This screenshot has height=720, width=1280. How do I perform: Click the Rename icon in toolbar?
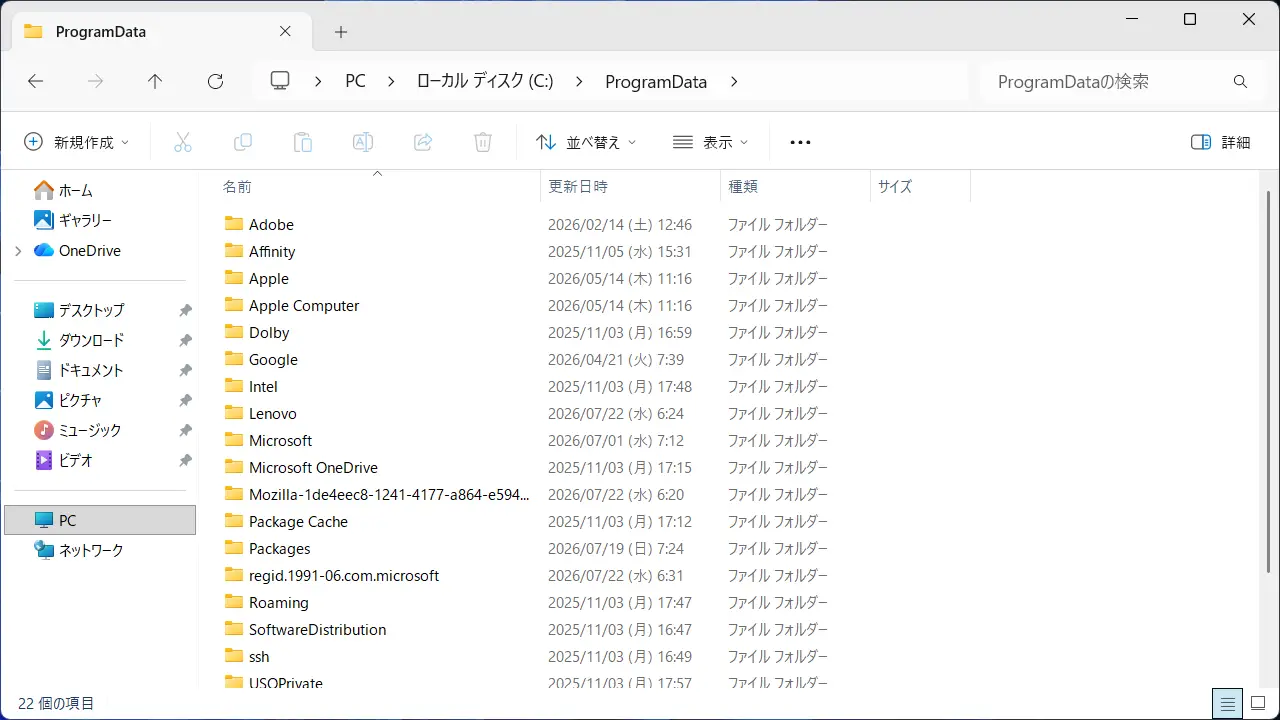point(363,142)
